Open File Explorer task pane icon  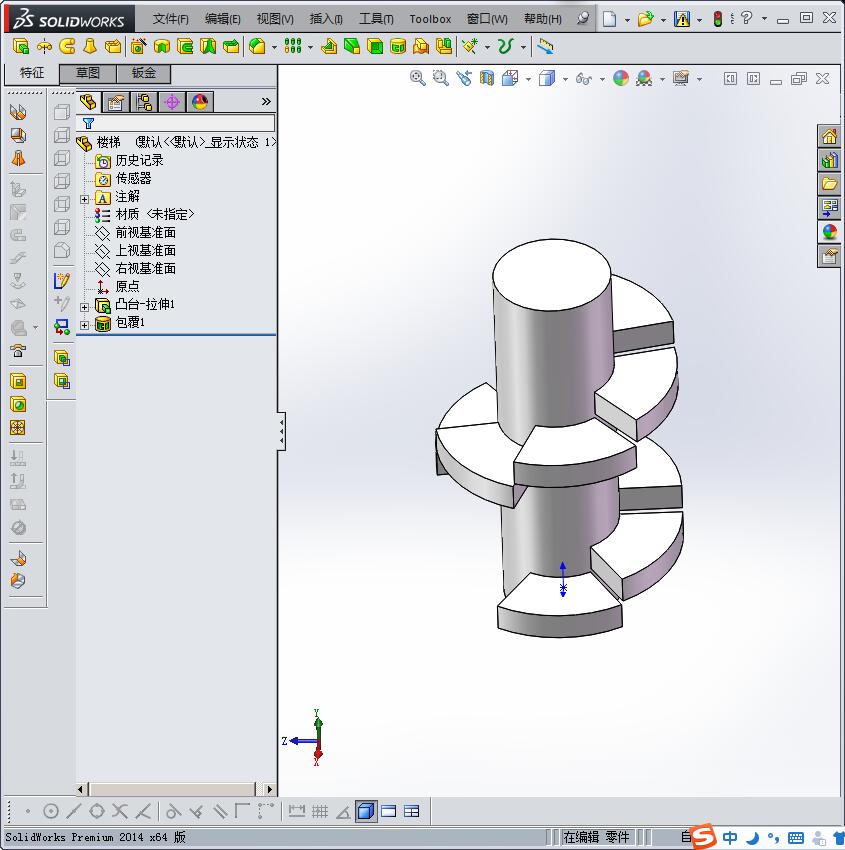coord(829,184)
